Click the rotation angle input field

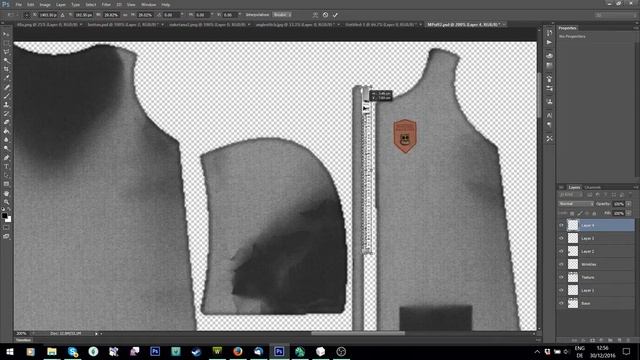coord(170,15)
